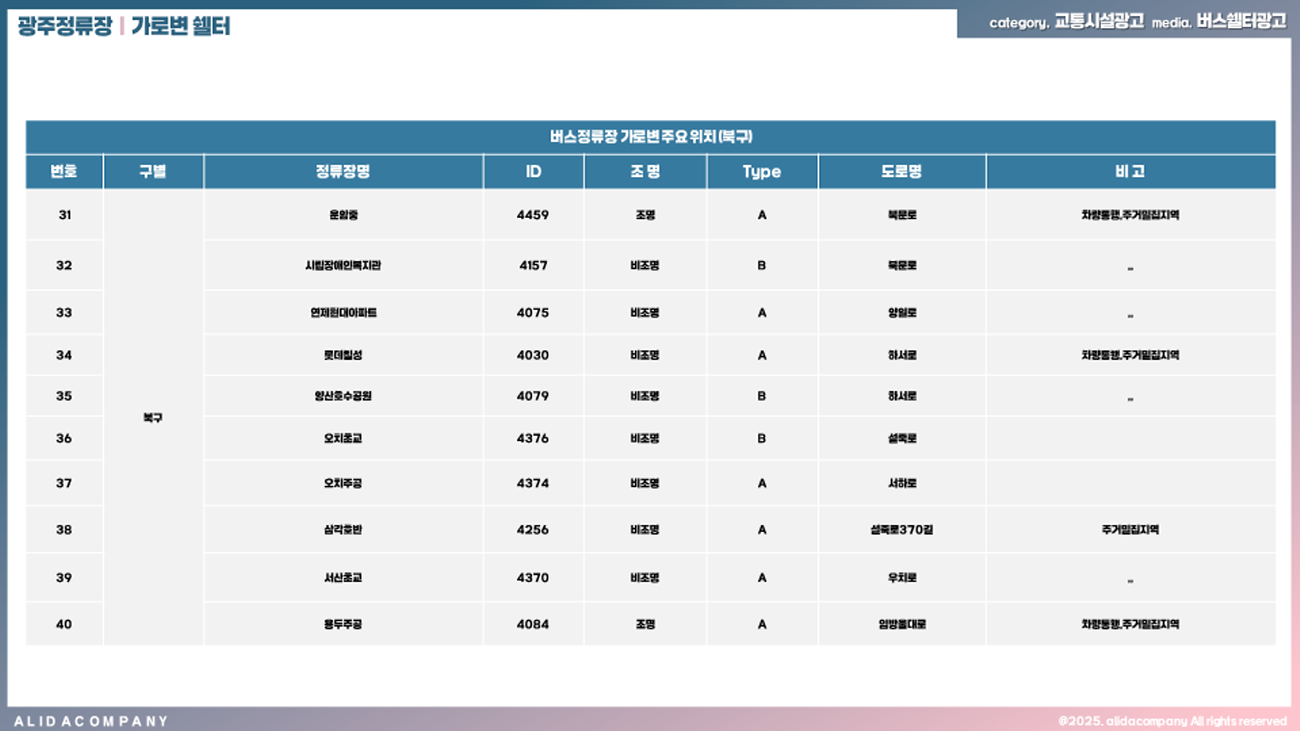Select the 번호 column header
The width and height of the screenshot is (1300, 731).
64,172
